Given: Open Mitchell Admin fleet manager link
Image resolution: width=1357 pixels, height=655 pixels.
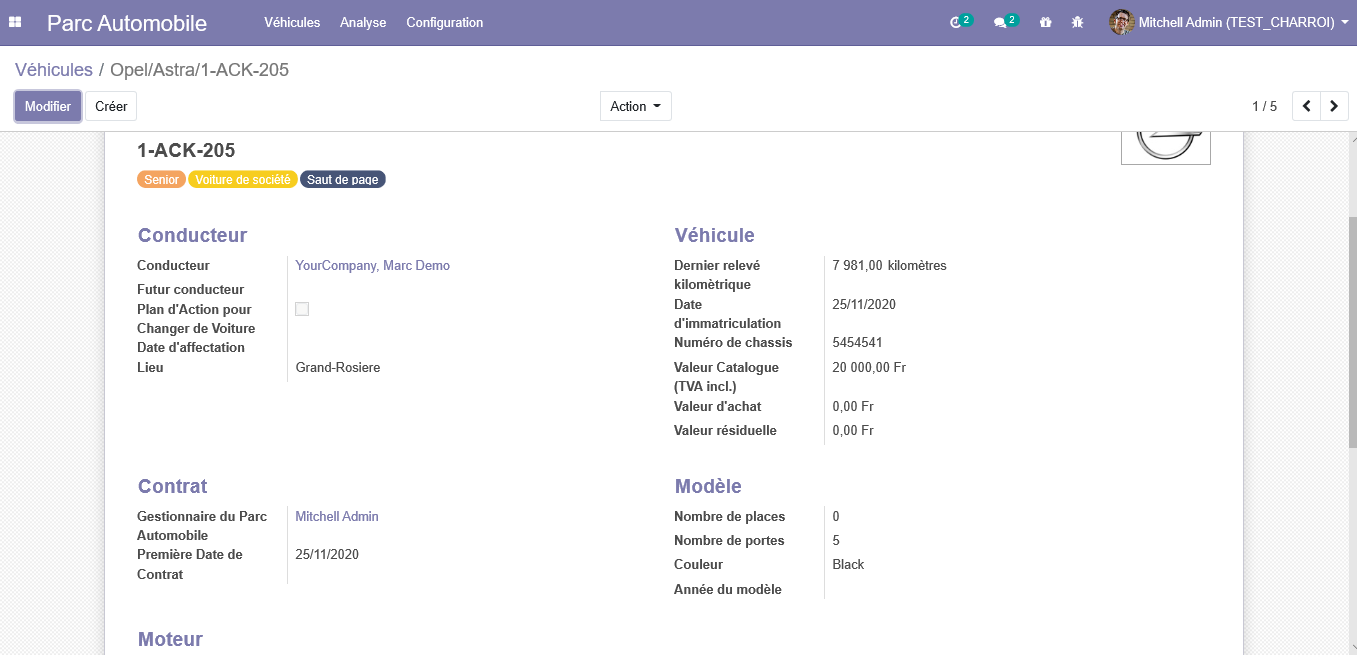Looking at the screenshot, I should 337,516.
